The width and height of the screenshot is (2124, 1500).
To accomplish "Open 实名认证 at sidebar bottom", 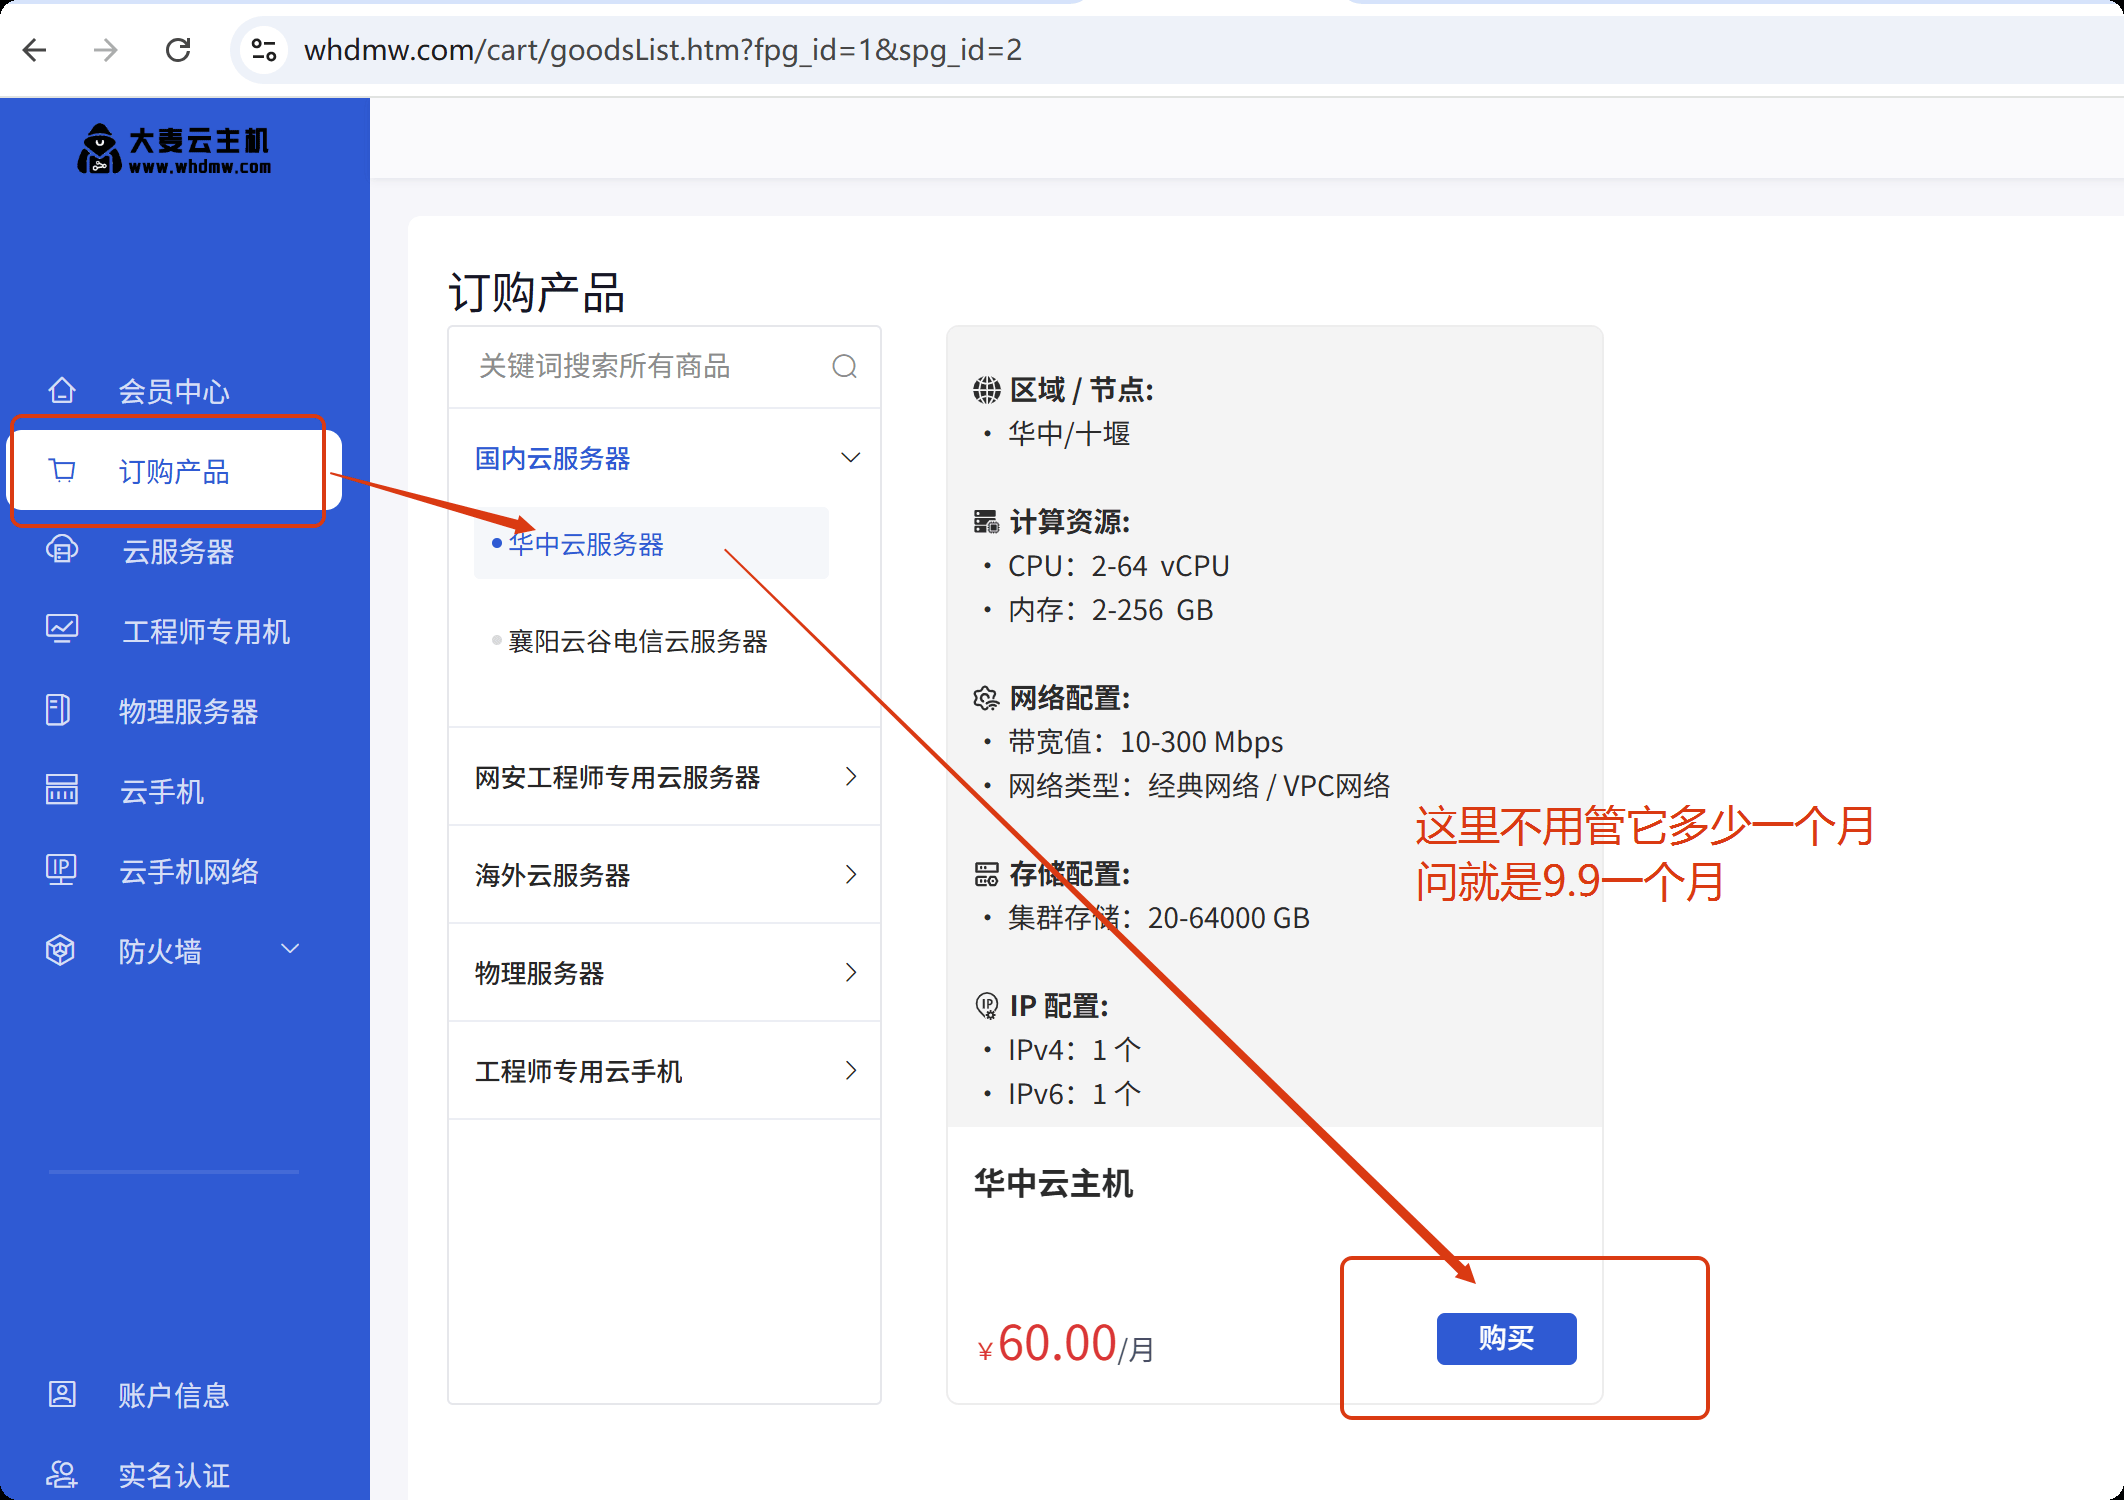I will [173, 1475].
